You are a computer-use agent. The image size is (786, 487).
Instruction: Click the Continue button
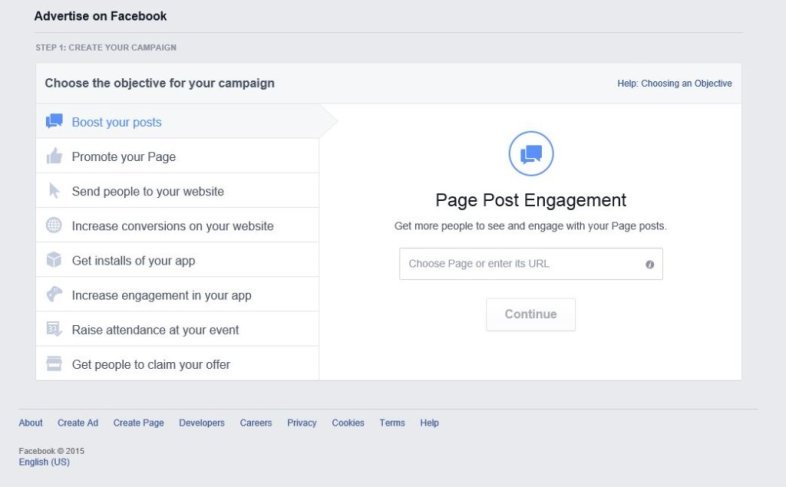[x=531, y=314]
